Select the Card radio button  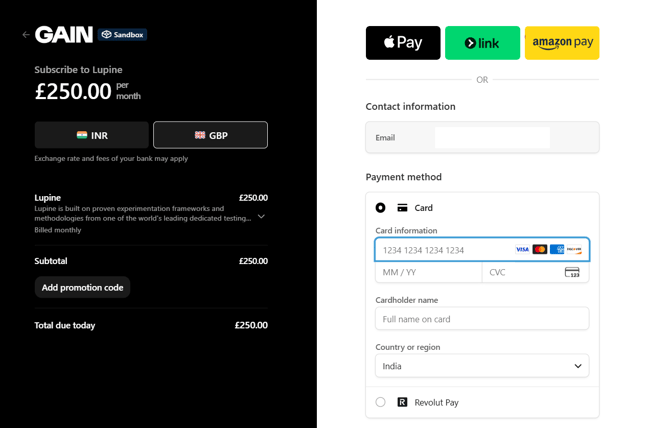coord(380,208)
